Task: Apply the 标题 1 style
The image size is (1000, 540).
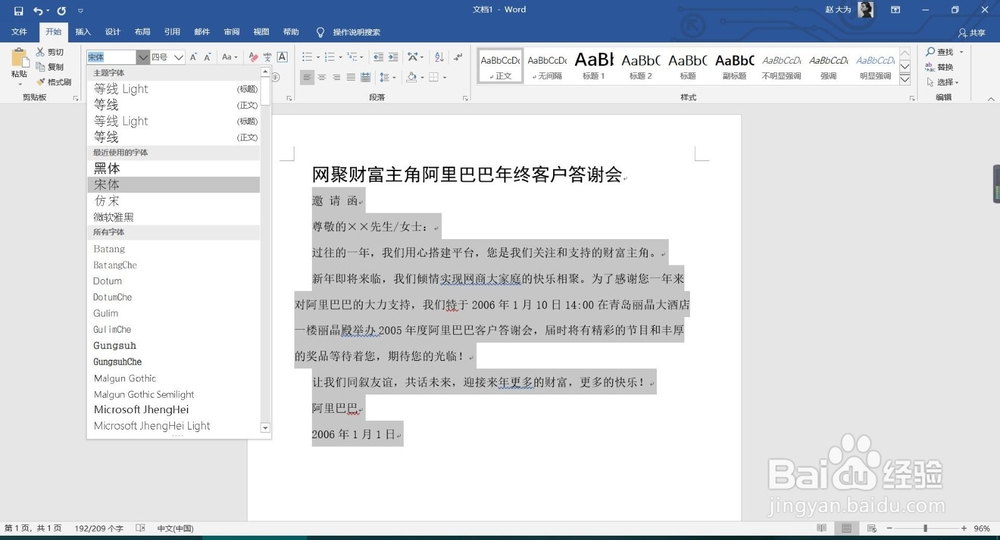Action: [594, 66]
